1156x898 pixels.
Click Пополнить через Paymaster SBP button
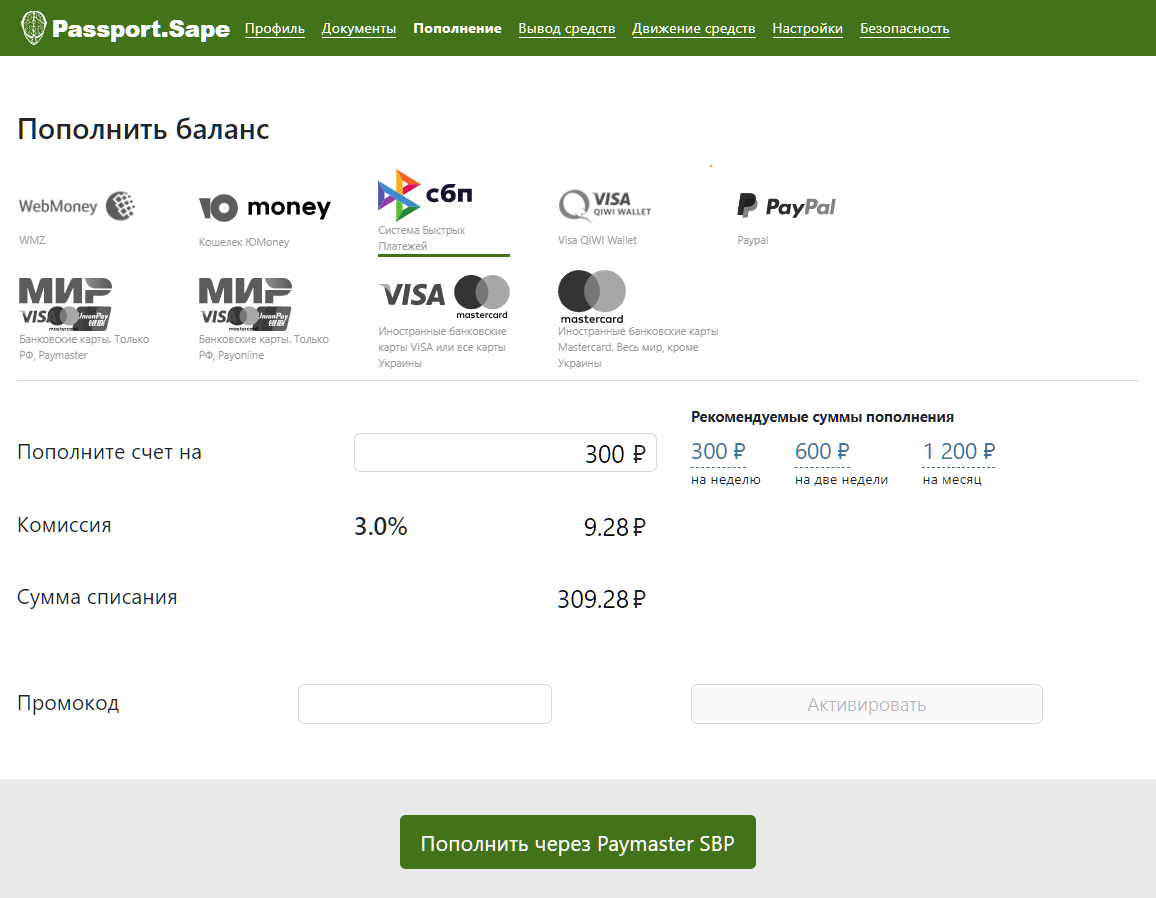578,842
